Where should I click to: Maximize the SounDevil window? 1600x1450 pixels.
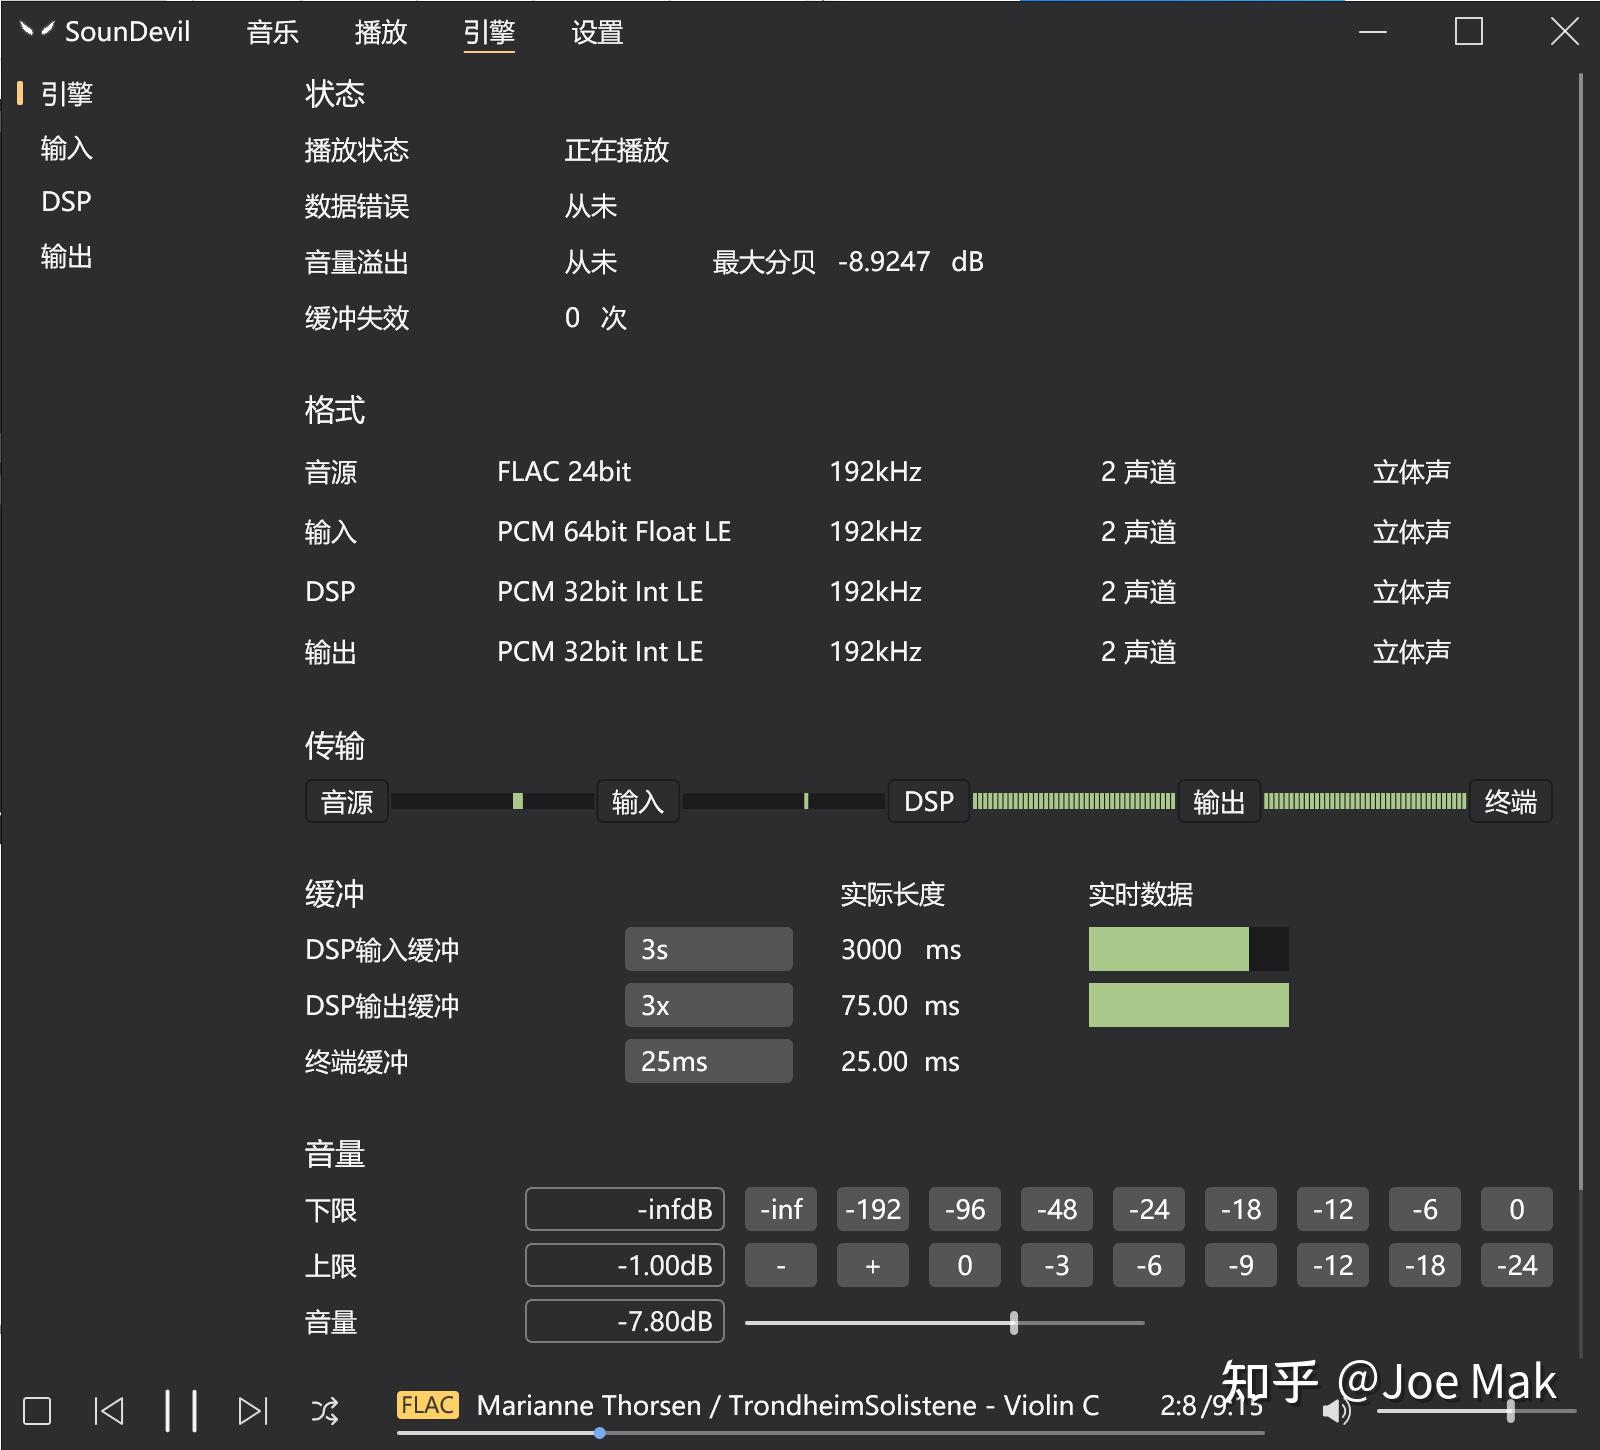[1469, 31]
